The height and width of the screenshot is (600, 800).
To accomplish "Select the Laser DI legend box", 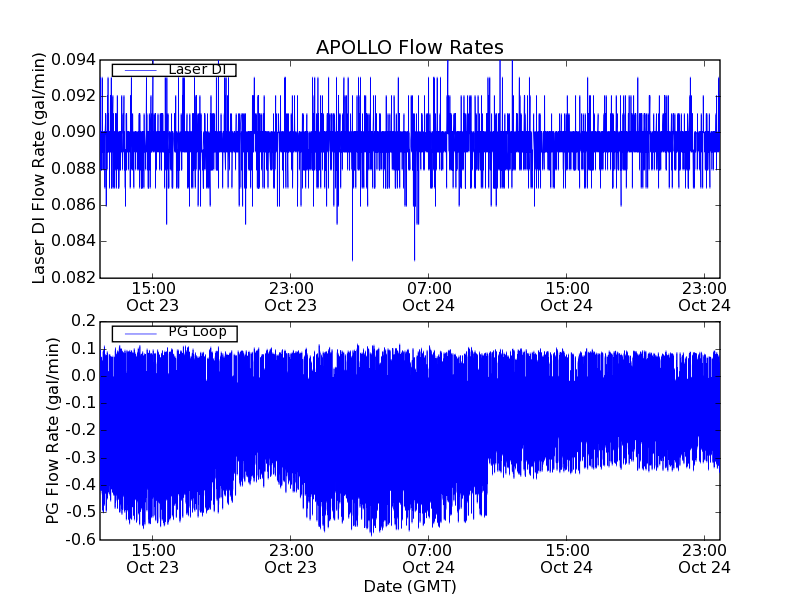I will click(174, 70).
